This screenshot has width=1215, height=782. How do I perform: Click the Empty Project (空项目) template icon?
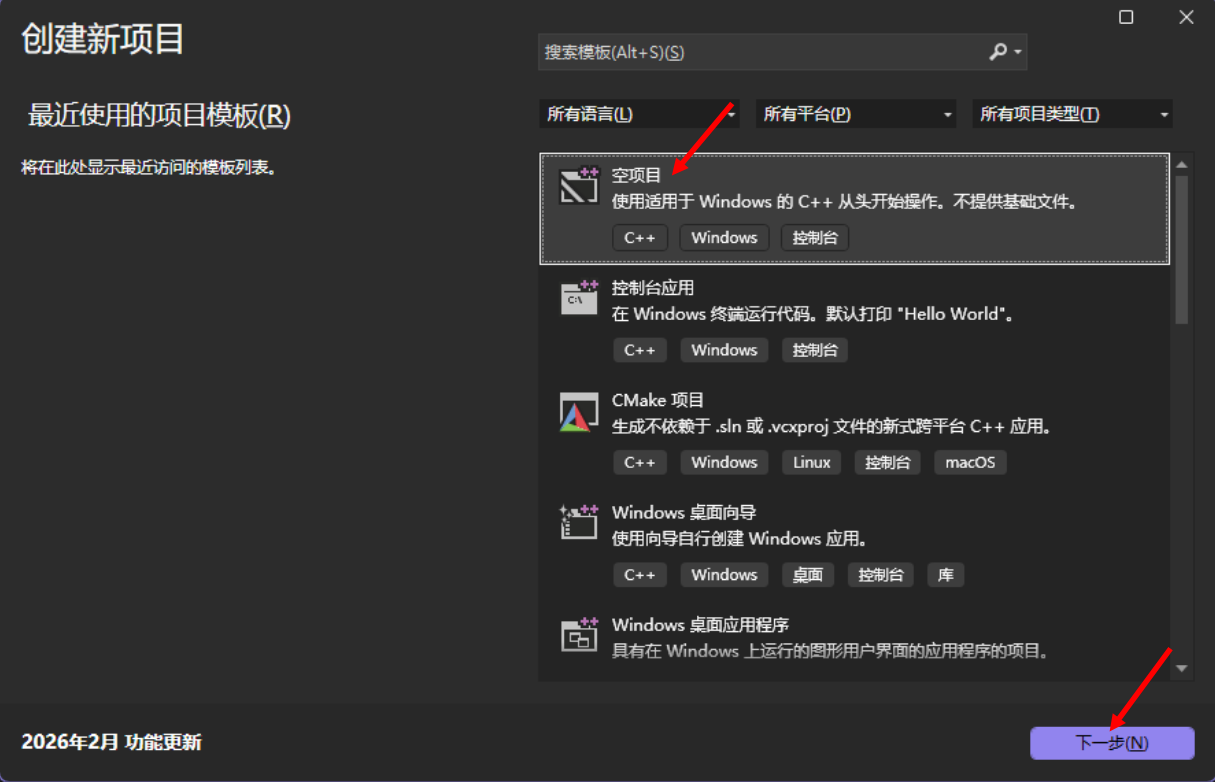pos(579,186)
